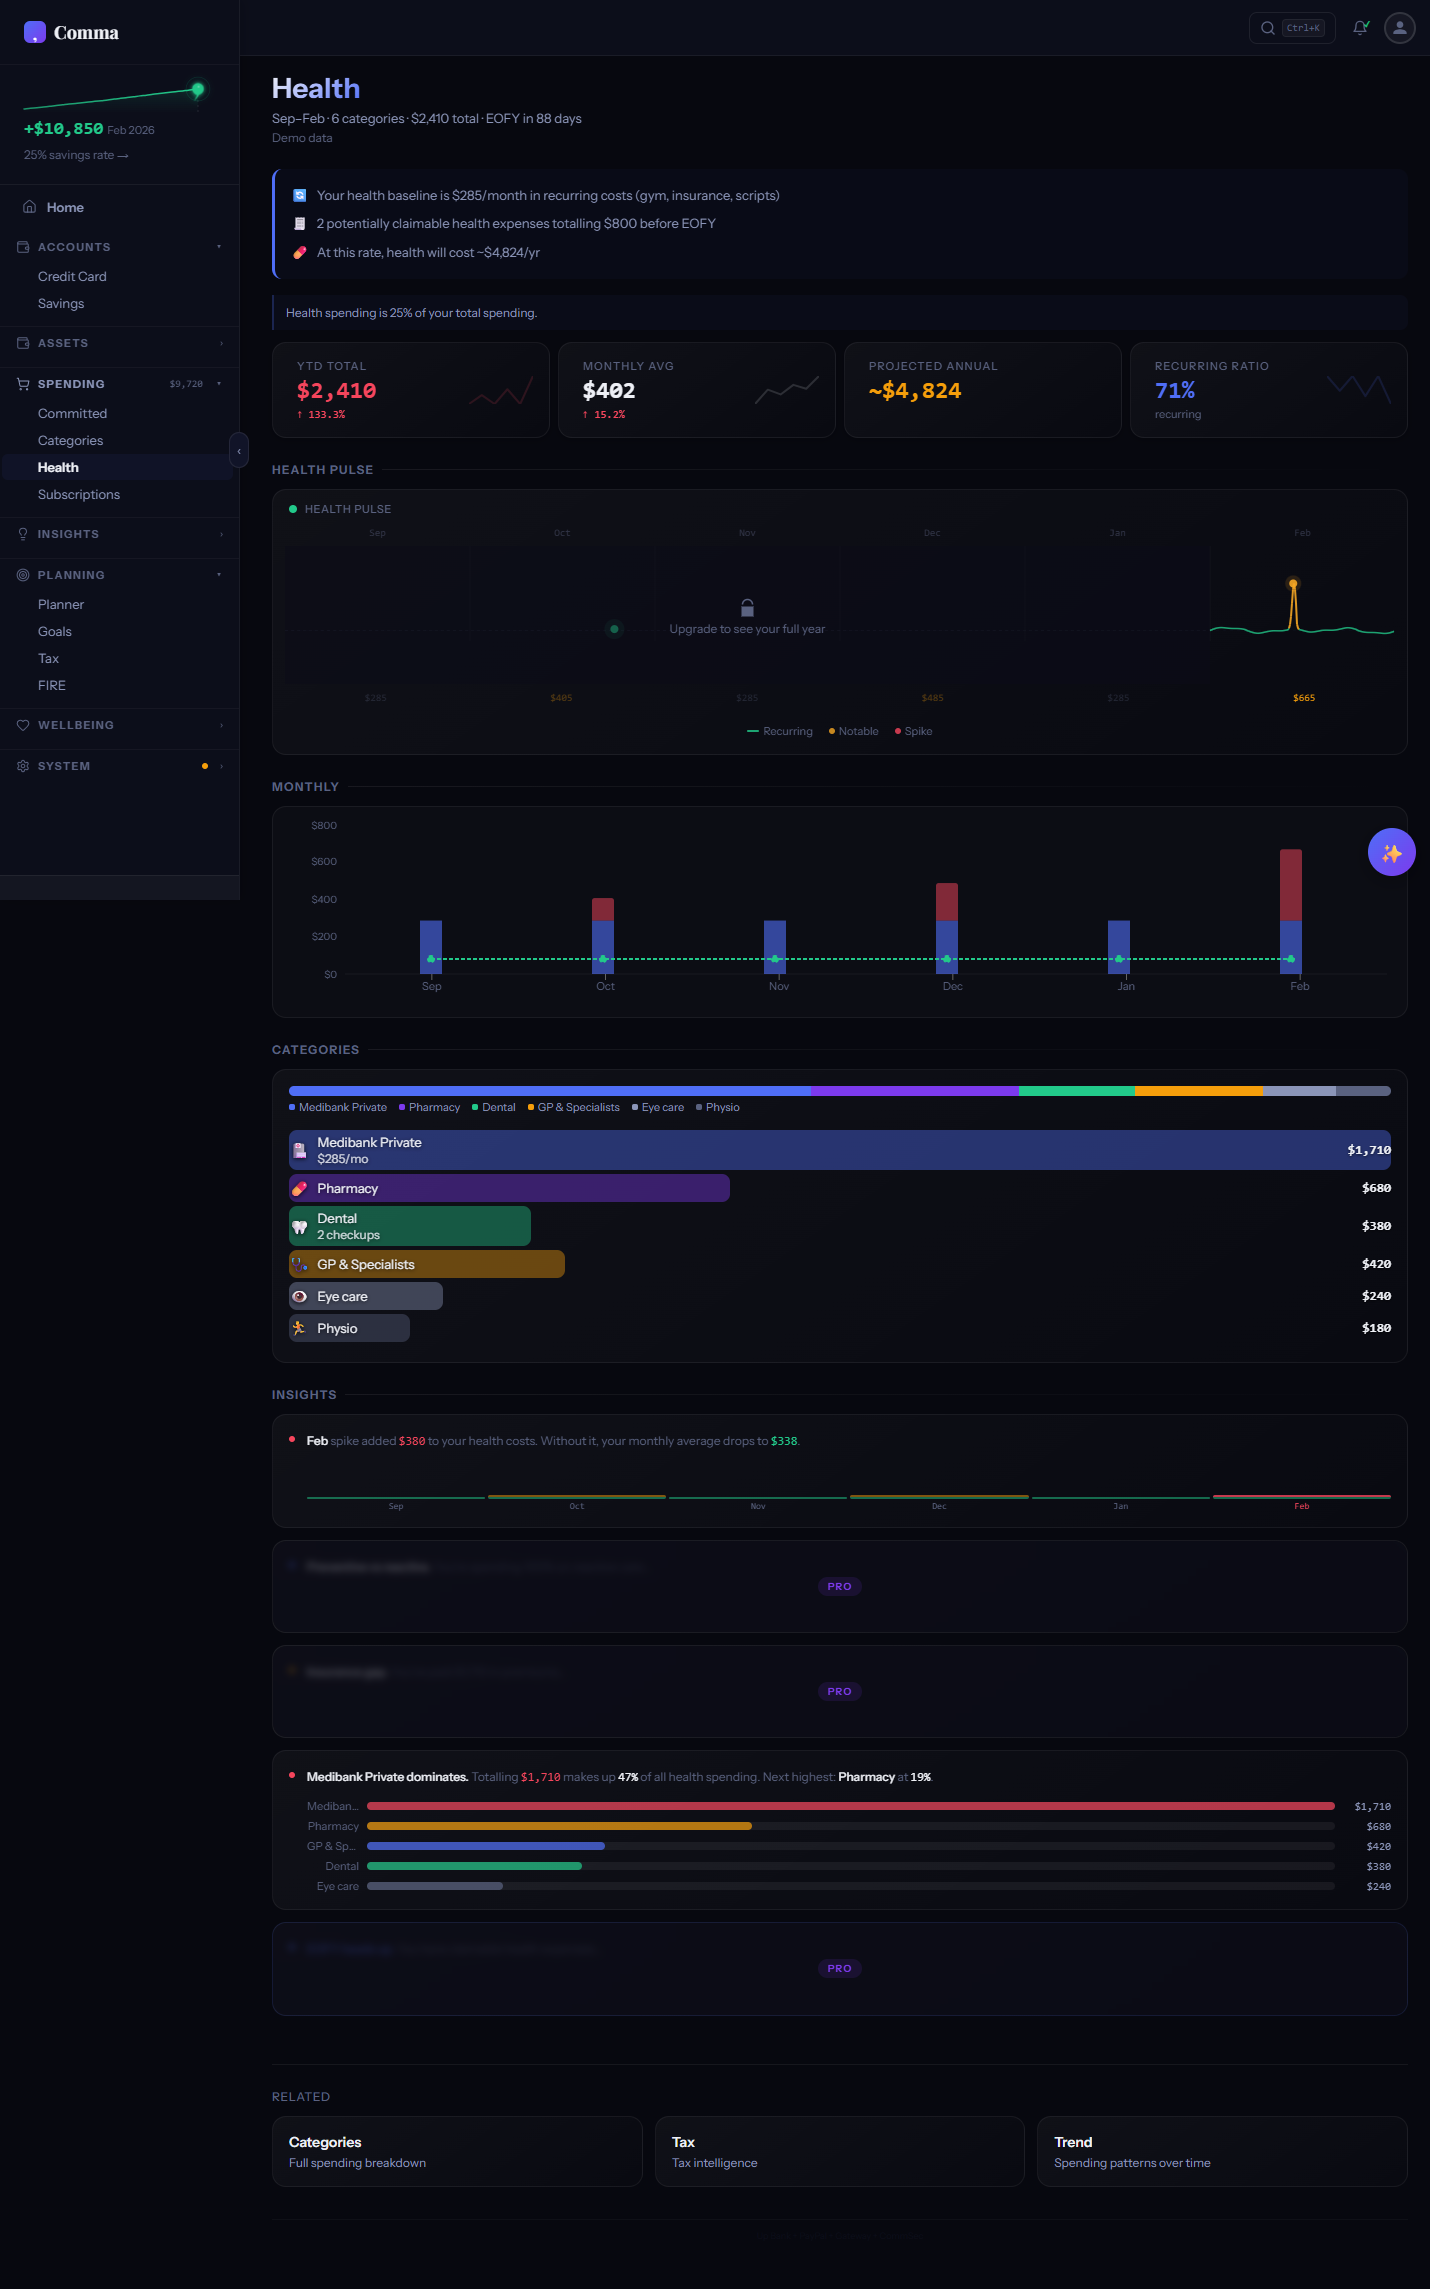The height and width of the screenshot is (2289, 1430).
Task: Go to Subscriptions page
Action: coord(79,495)
